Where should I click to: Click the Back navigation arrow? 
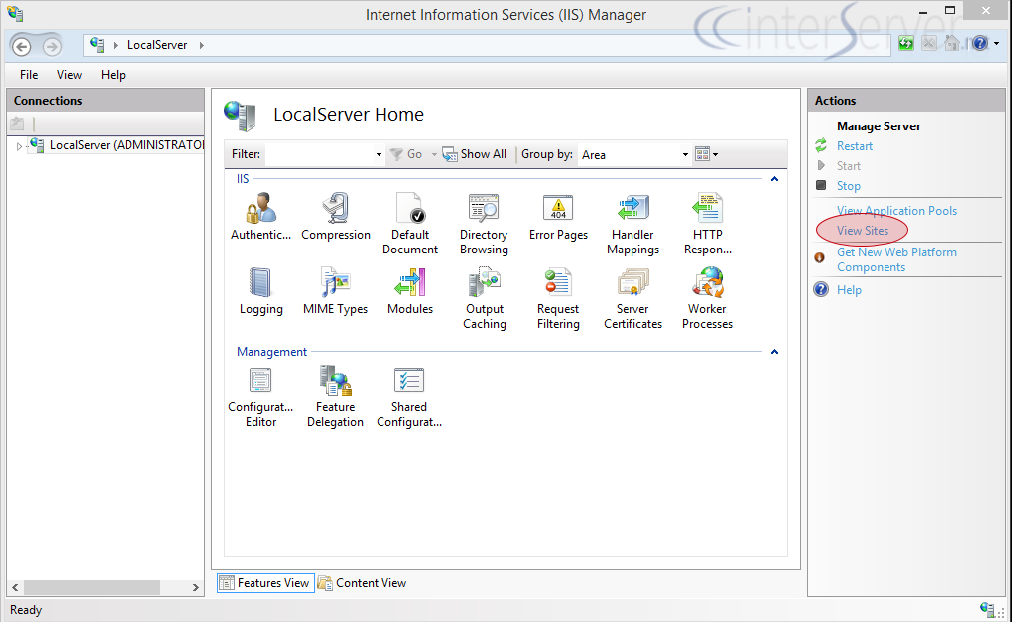click(21, 46)
